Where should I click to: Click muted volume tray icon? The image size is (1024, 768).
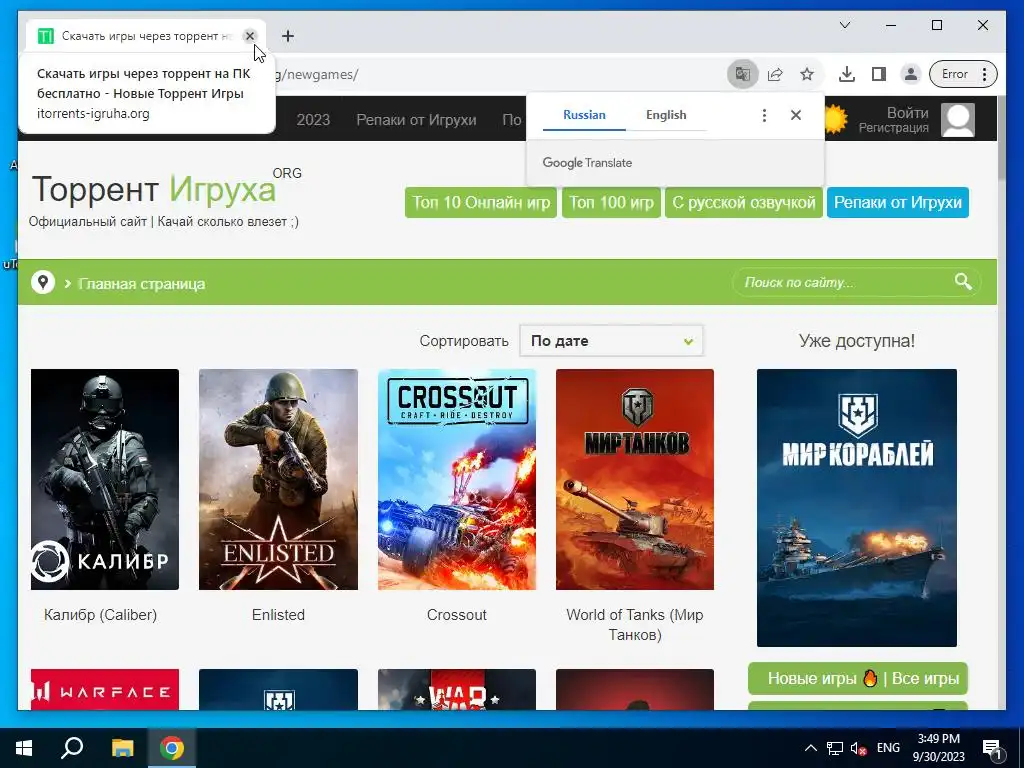click(858, 748)
